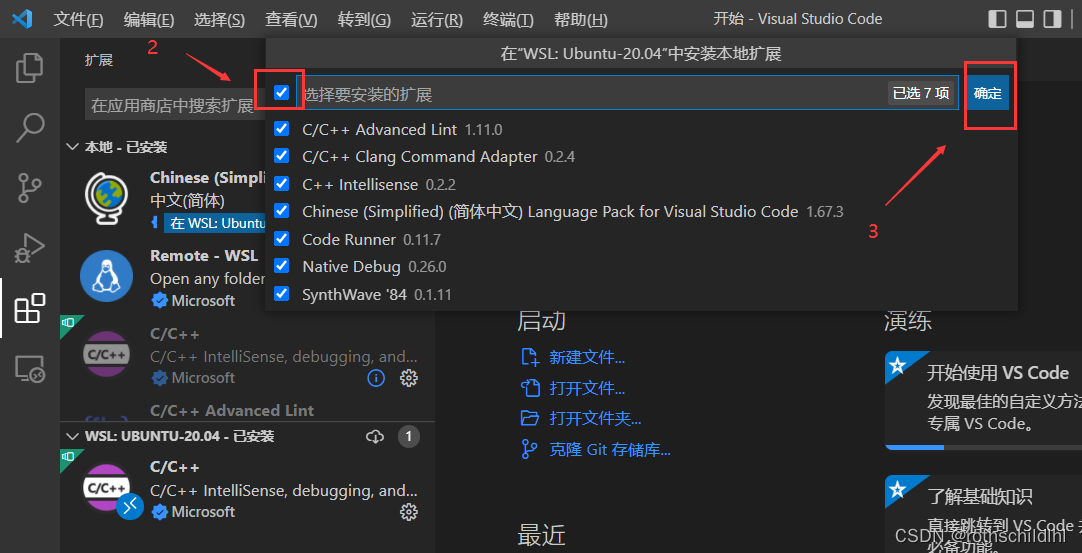Open the Extensions view icon
Viewport: 1082px width, 553px height.
tap(30, 308)
